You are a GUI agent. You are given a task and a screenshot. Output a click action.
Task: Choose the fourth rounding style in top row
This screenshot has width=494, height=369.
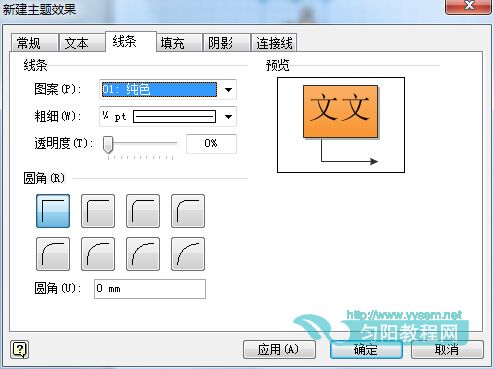(x=188, y=211)
